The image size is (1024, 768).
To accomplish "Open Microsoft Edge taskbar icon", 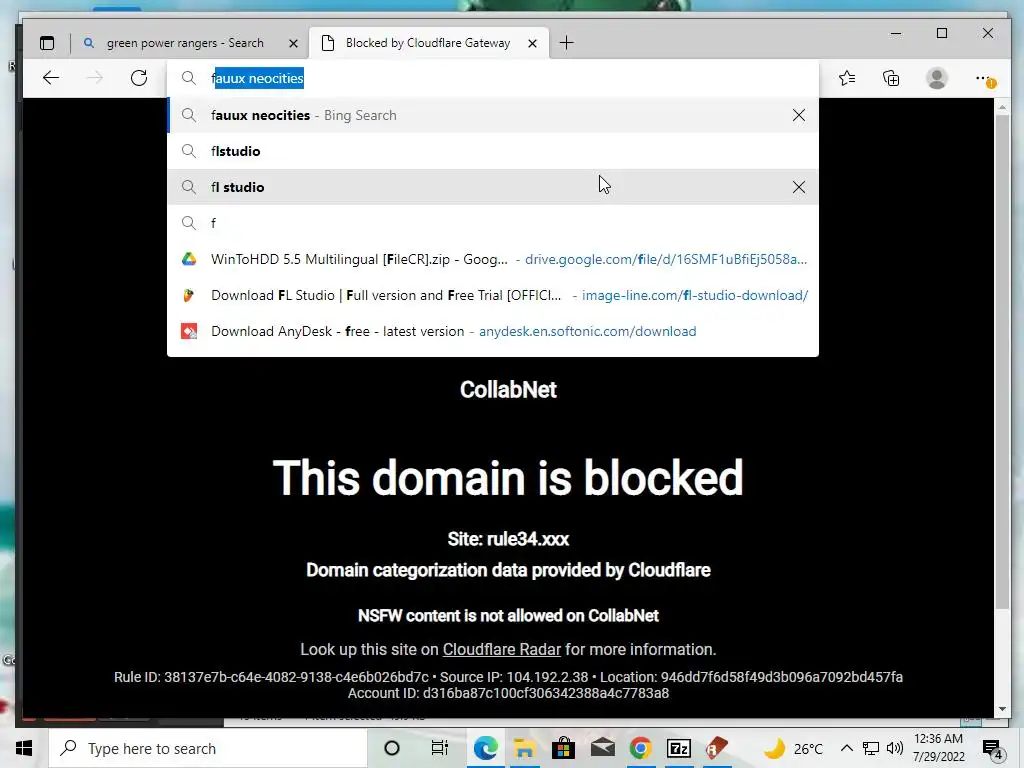I will pyautogui.click(x=485, y=748).
